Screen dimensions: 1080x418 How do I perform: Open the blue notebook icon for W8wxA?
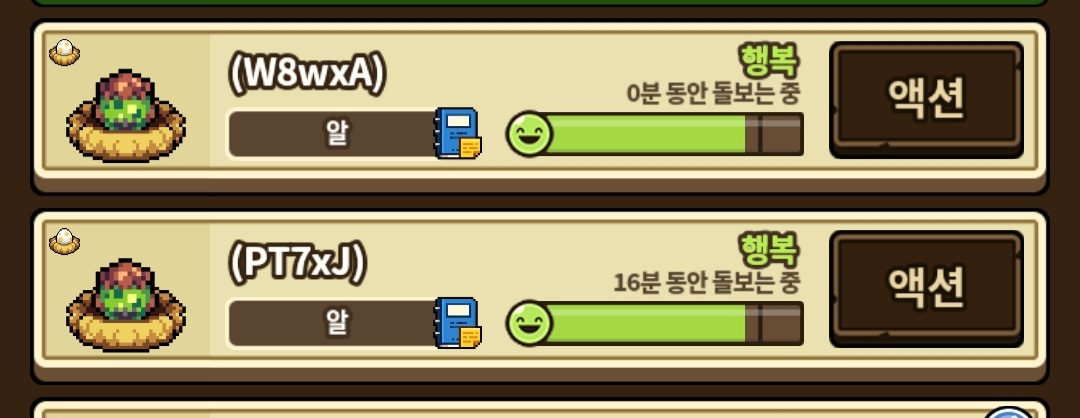[457, 133]
